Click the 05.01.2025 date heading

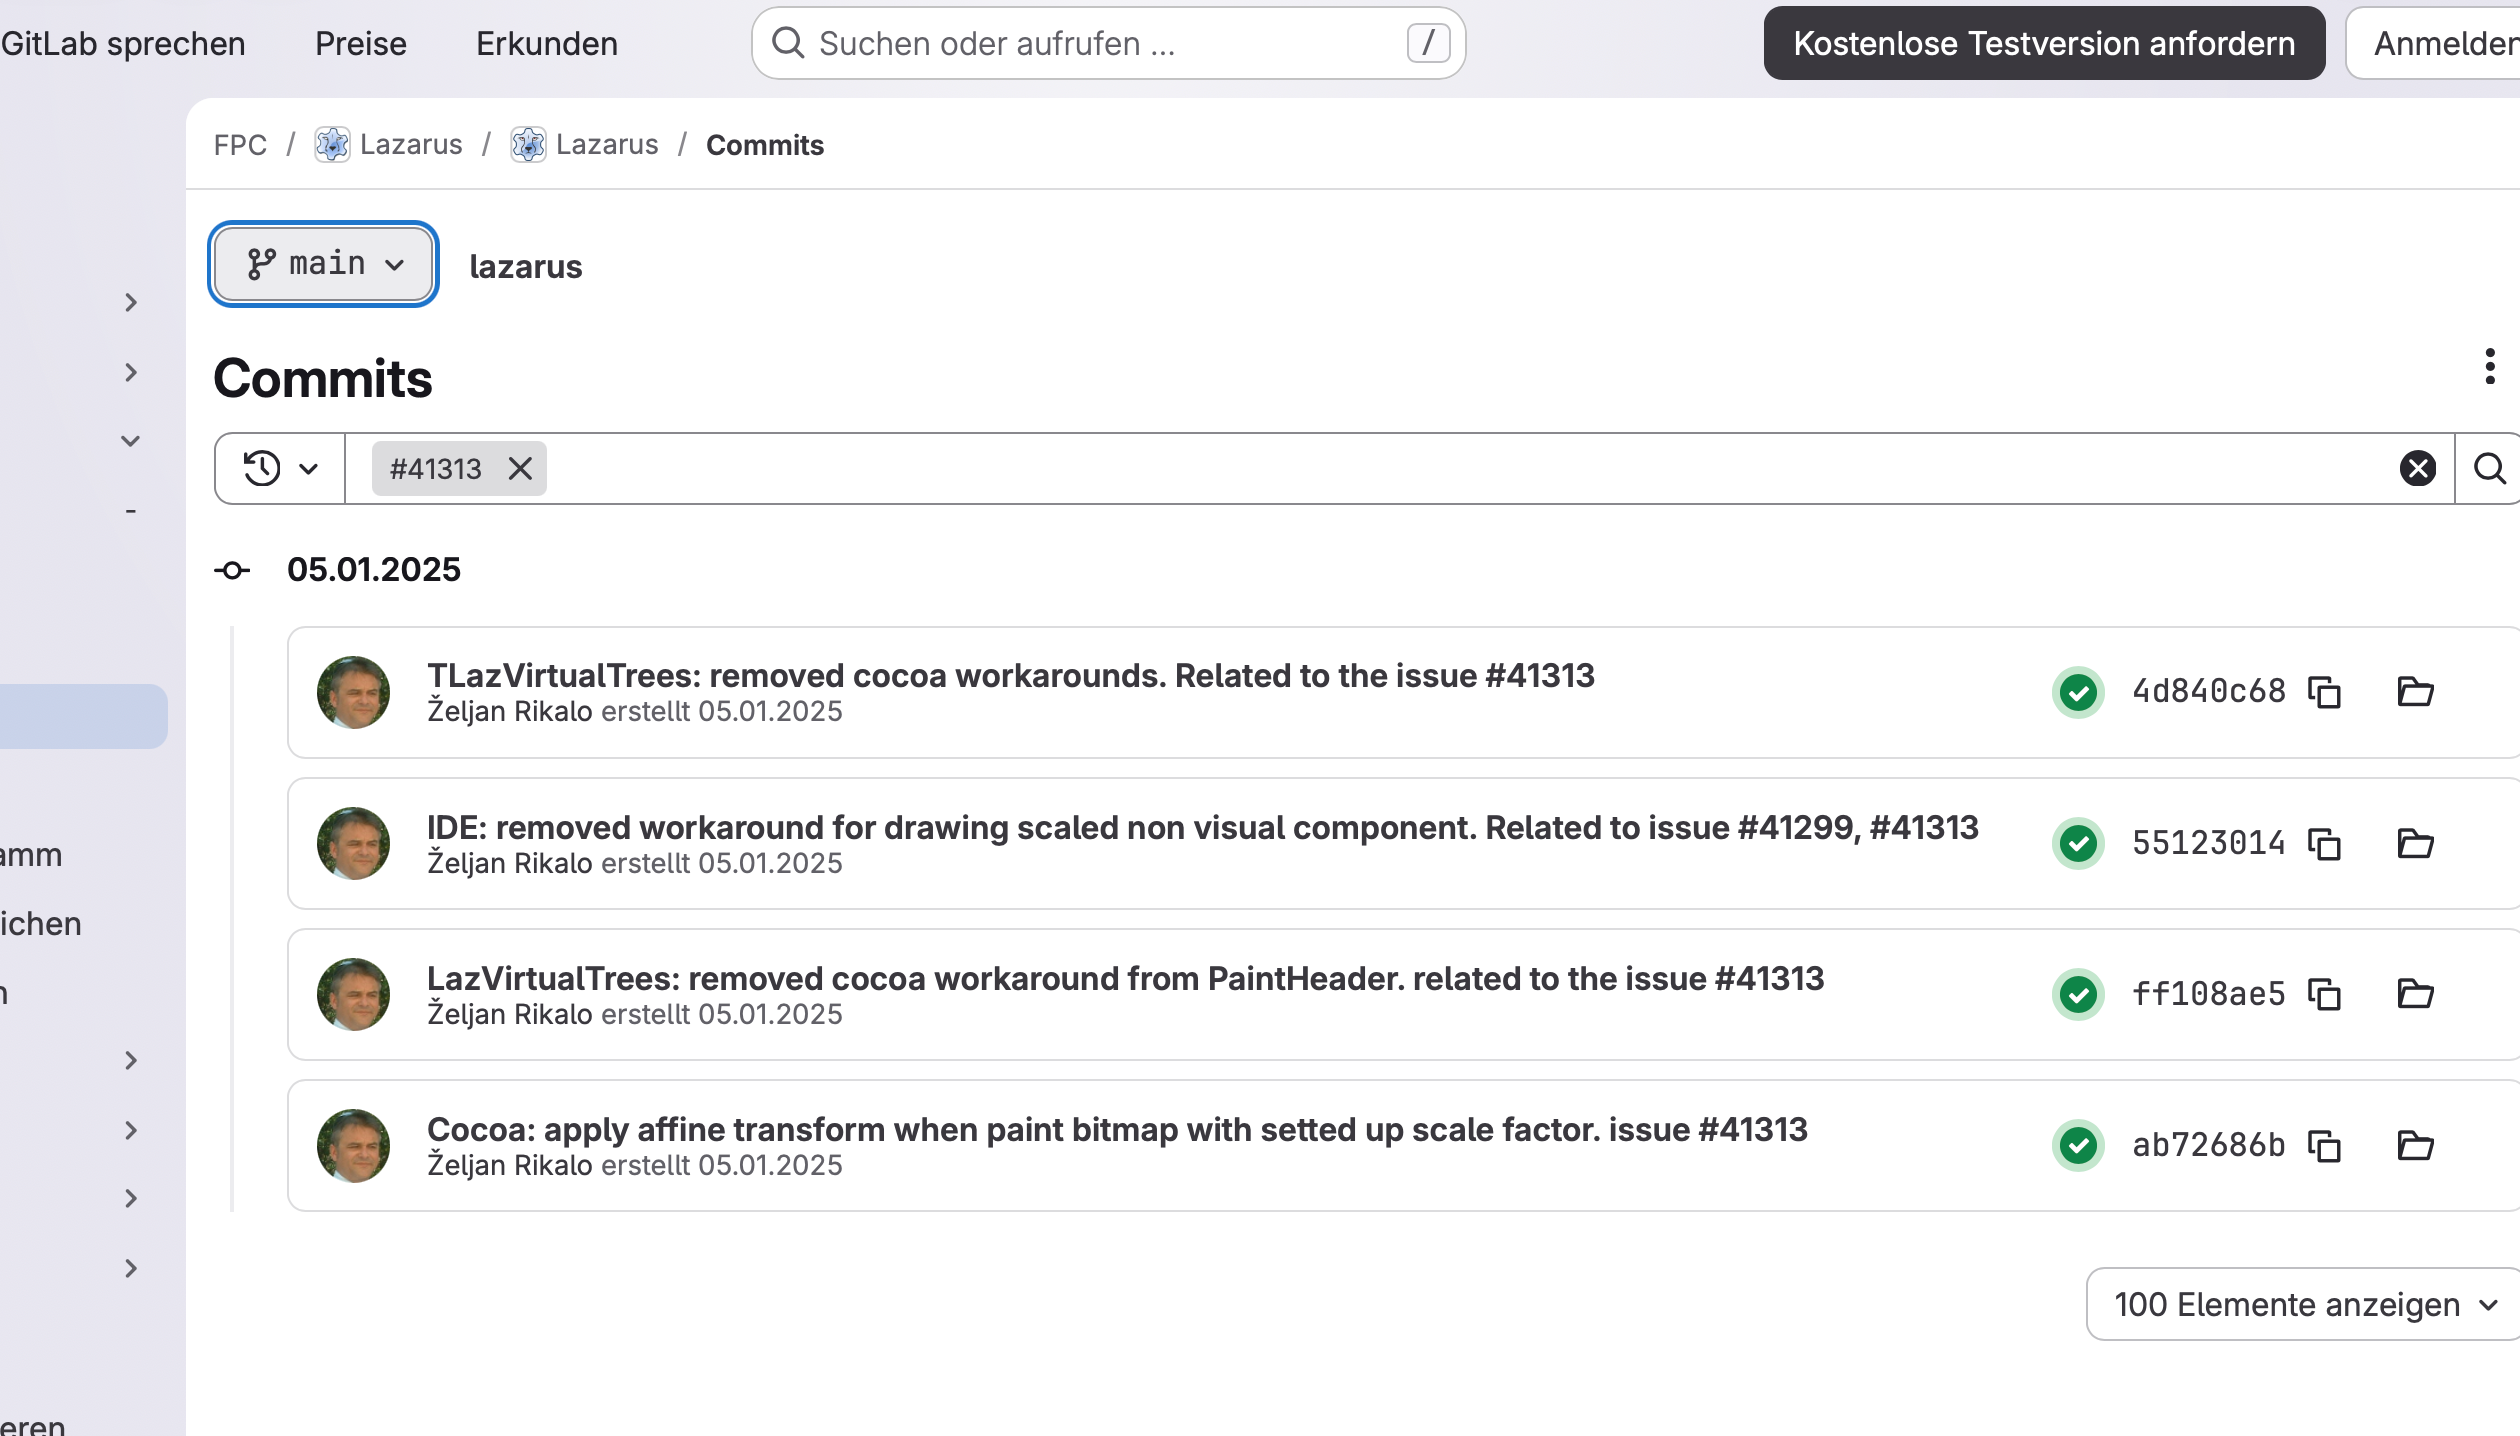pos(374,570)
